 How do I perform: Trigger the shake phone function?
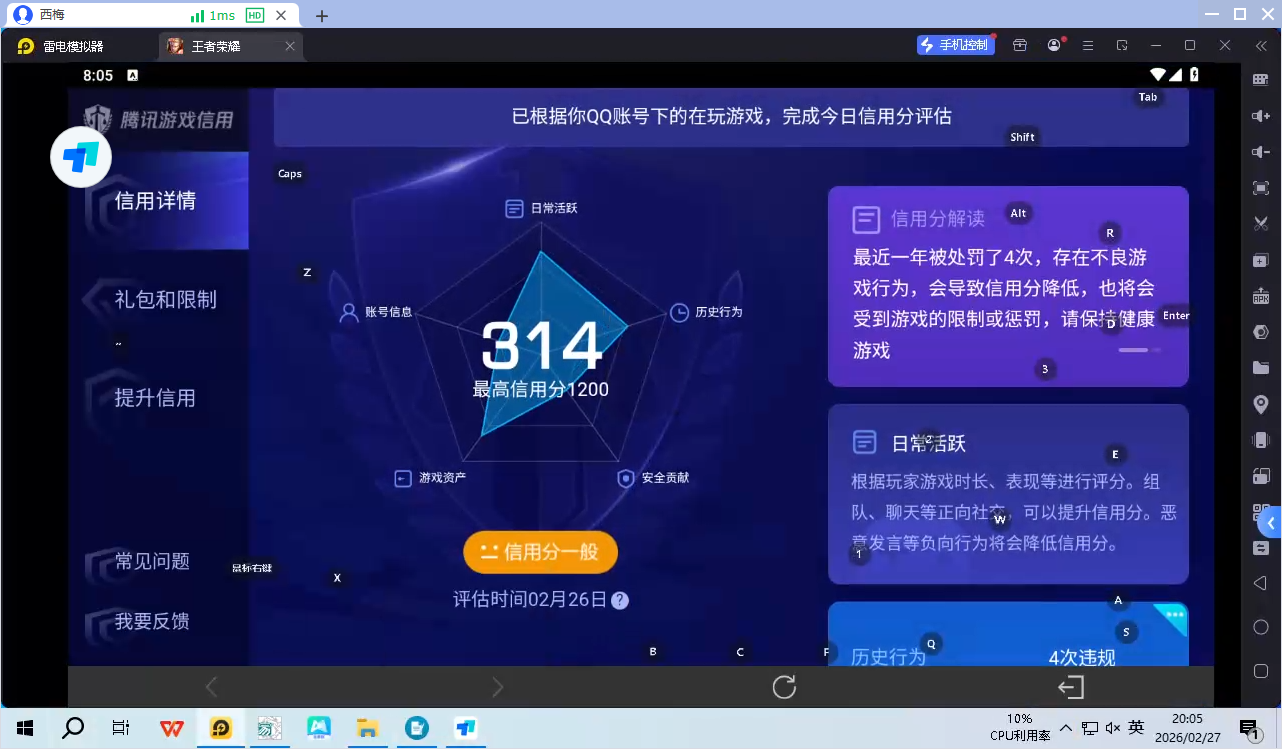click(x=1261, y=439)
